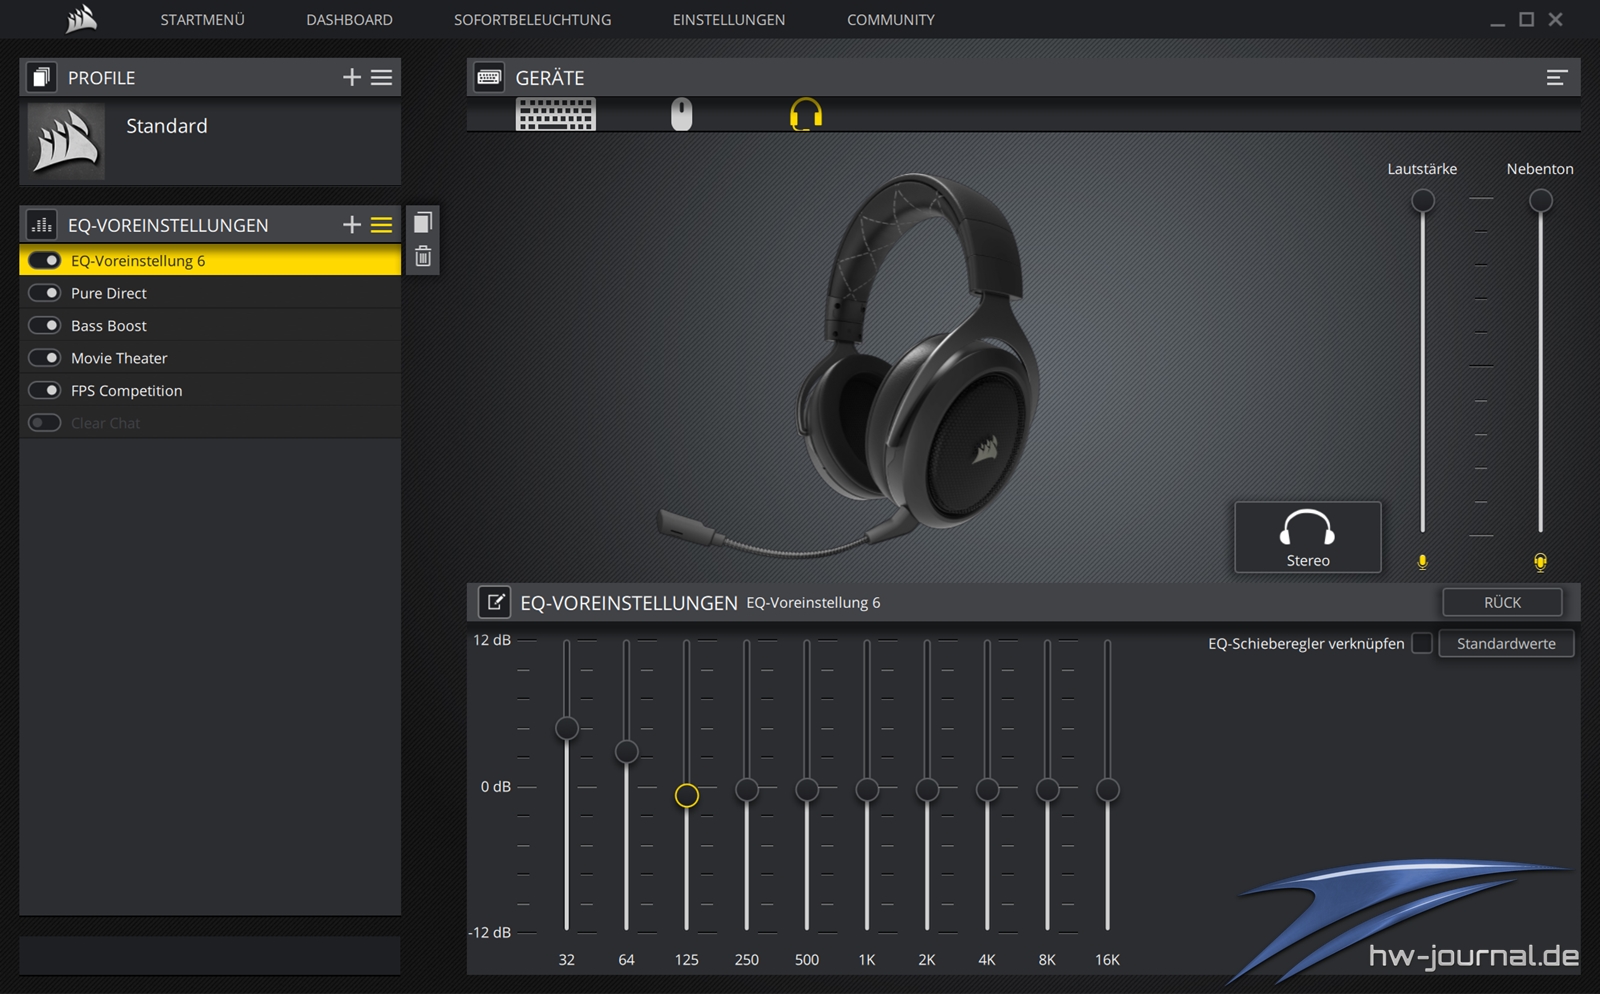Image resolution: width=1600 pixels, height=994 pixels.
Task: Click the 250 Hz EQ slider knob
Action: coord(747,790)
